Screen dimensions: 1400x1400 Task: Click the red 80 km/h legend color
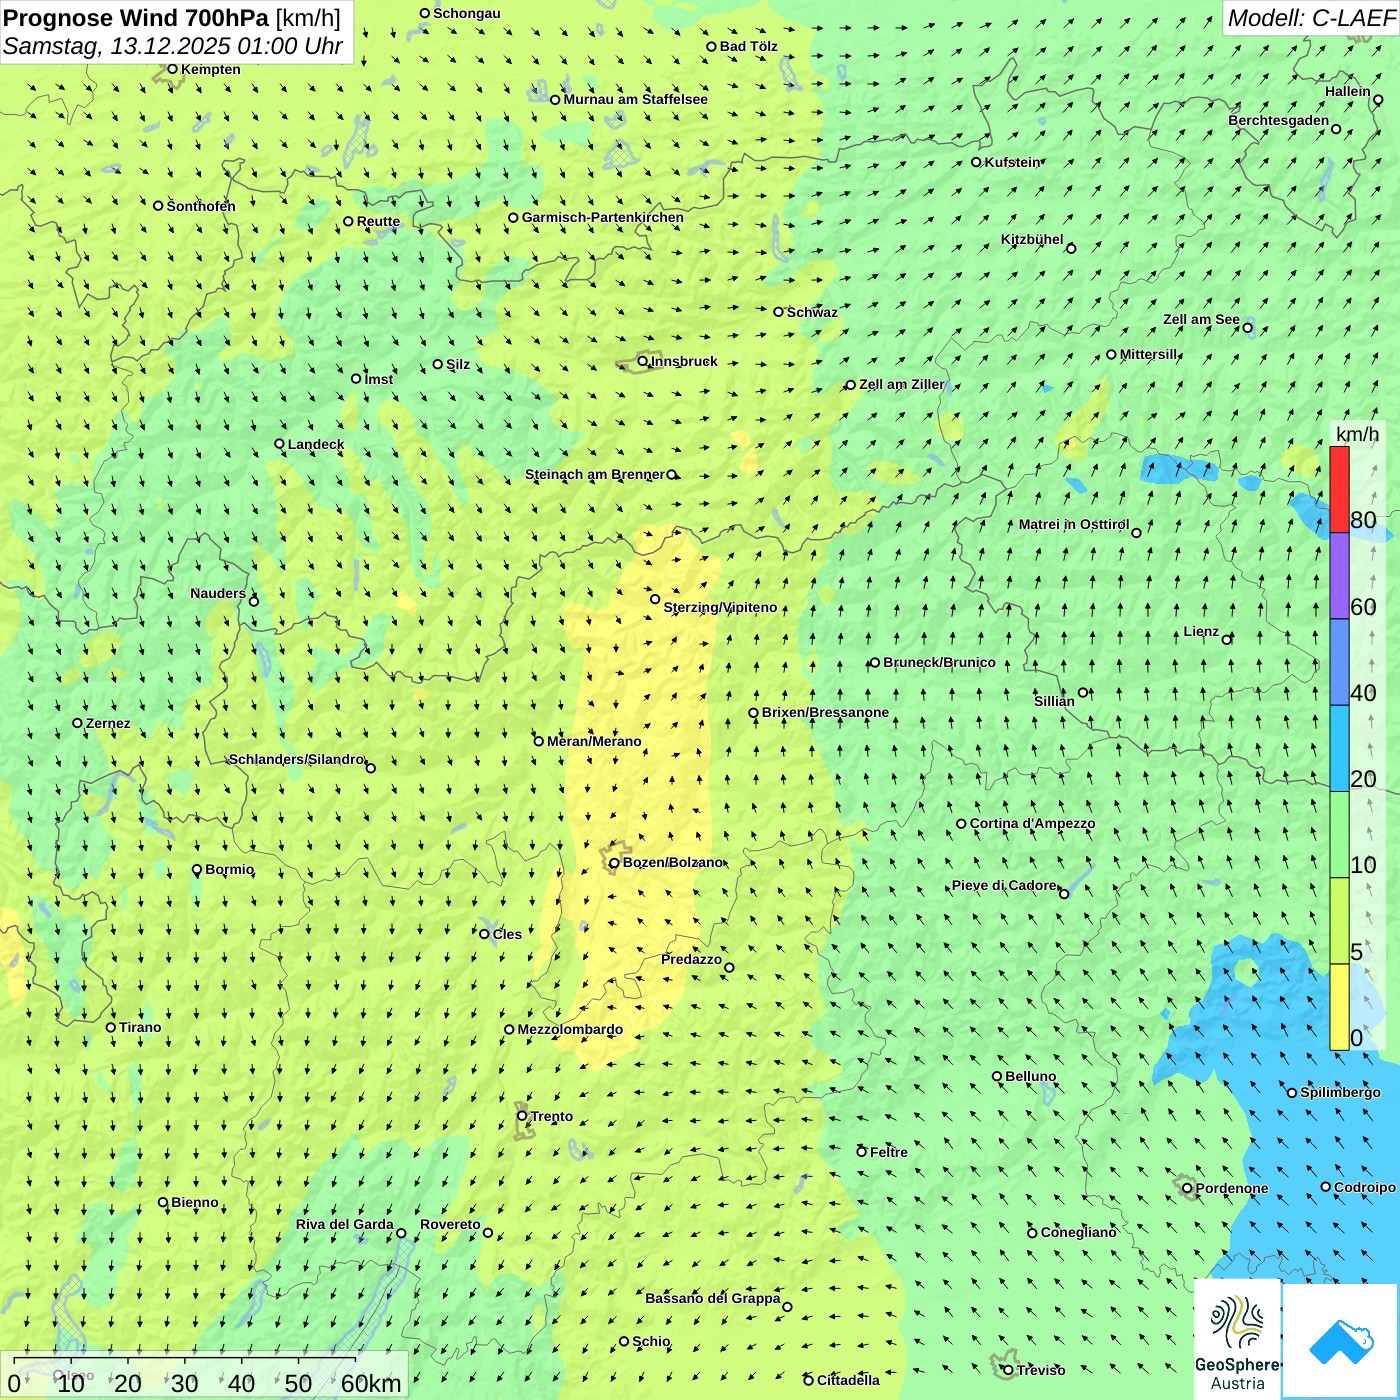pos(1339,489)
